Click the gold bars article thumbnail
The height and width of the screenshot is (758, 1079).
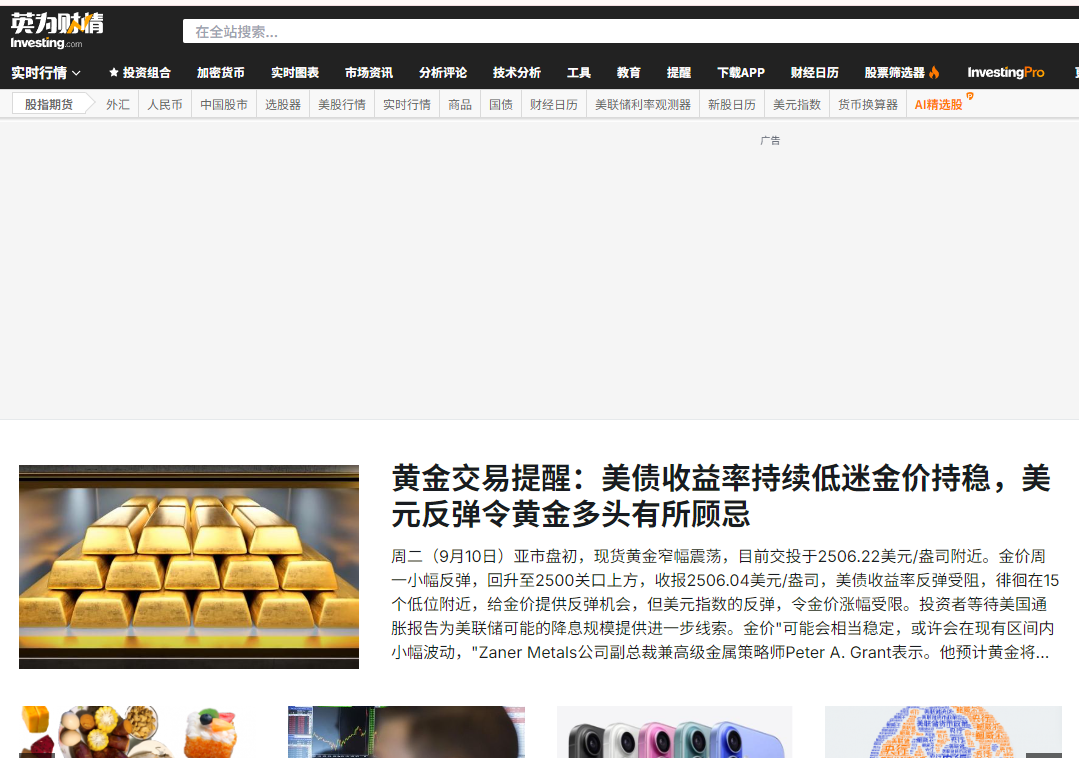189,567
